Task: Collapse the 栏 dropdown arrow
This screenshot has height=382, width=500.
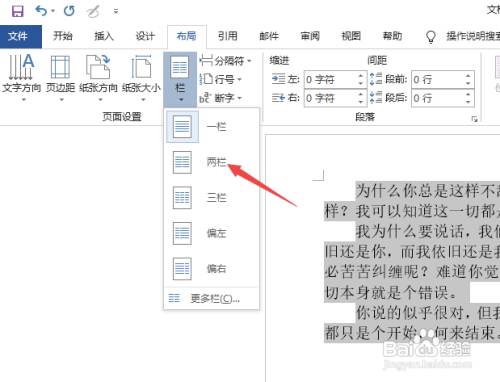Action: pos(181,99)
